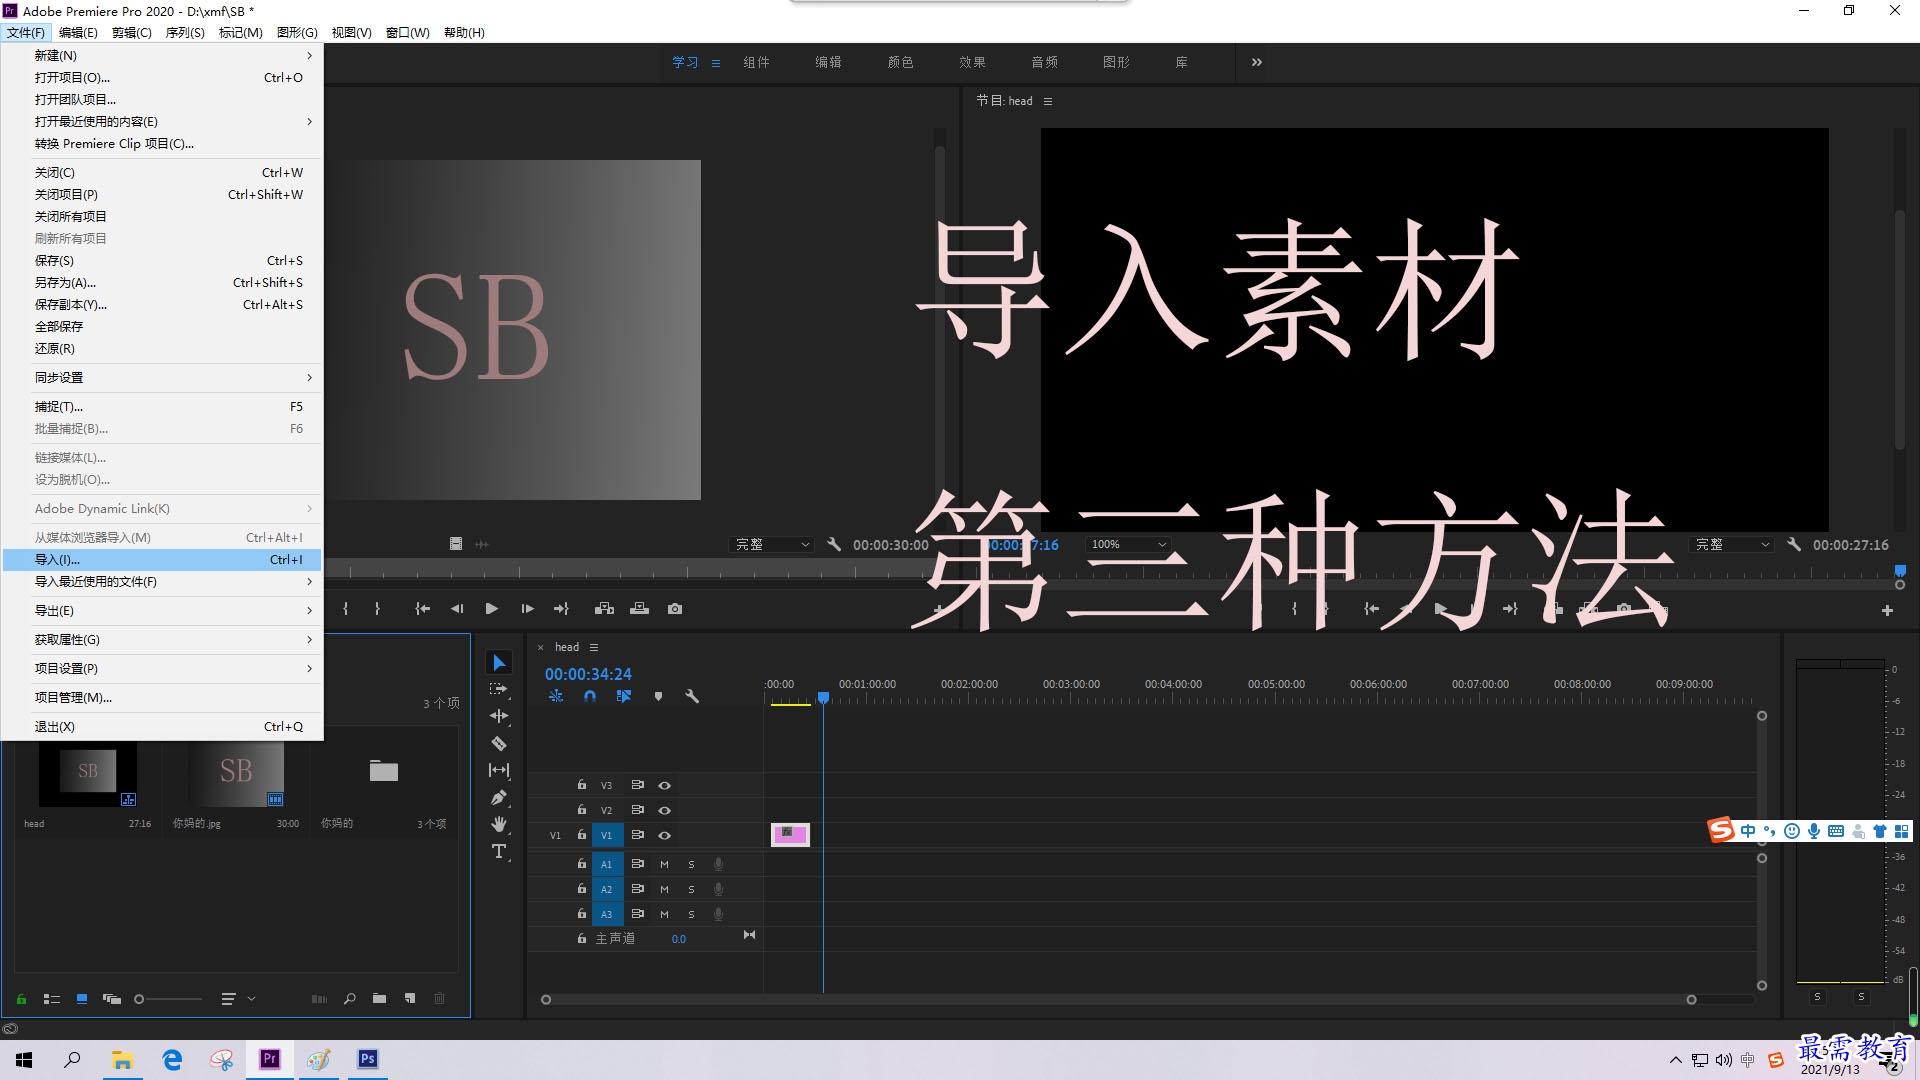Select the Ripple Edit tool

(x=499, y=716)
